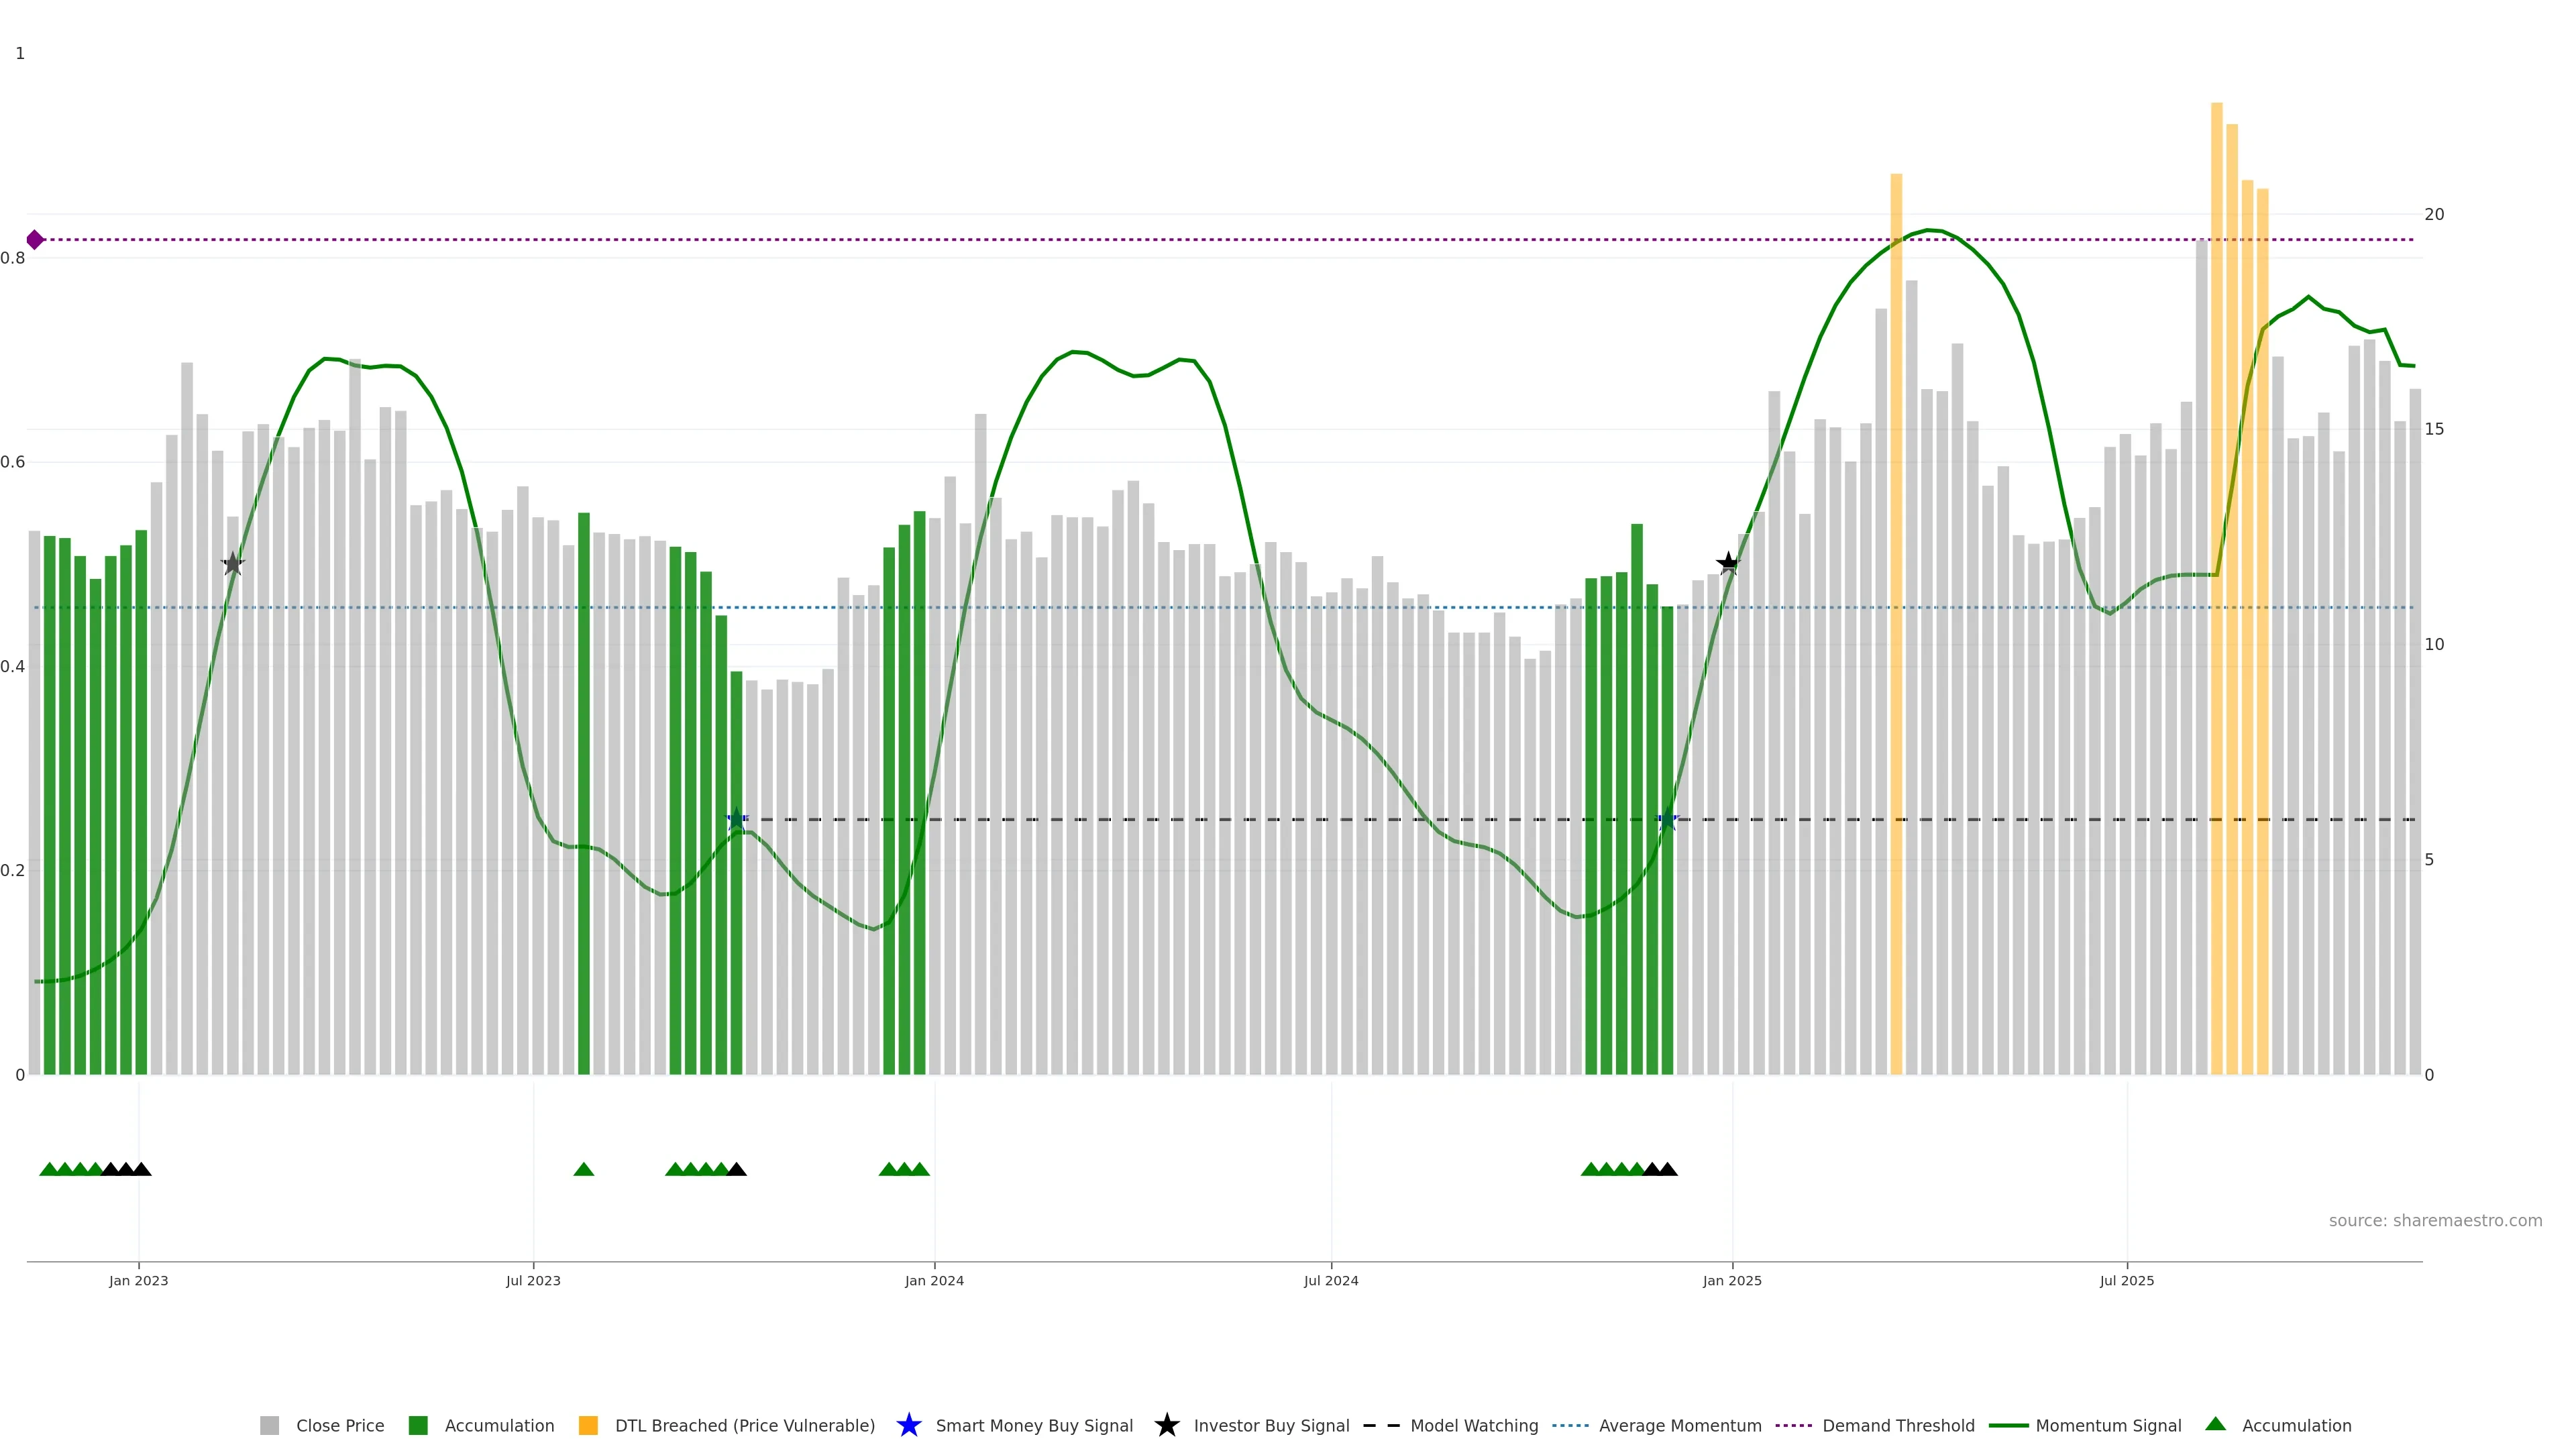Click the blue Smart Money star near Dec 2024
The height and width of the screenshot is (1449, 2576).
tap(1667, 820)
